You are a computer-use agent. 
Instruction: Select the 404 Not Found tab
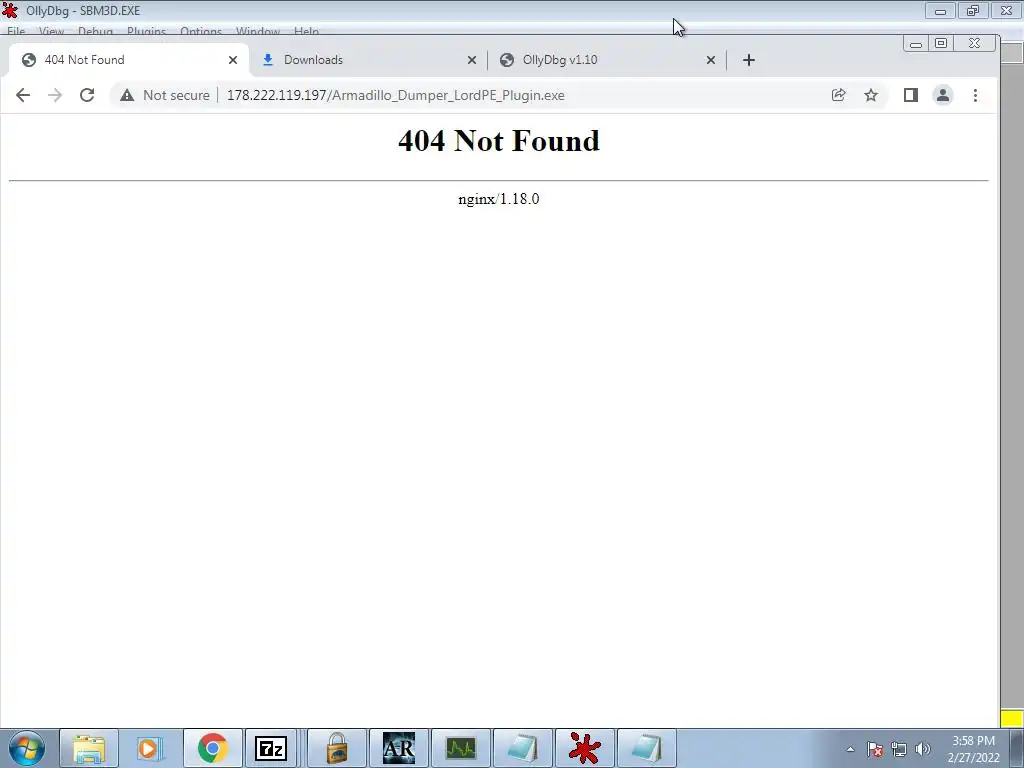click(x=129, y=60)
